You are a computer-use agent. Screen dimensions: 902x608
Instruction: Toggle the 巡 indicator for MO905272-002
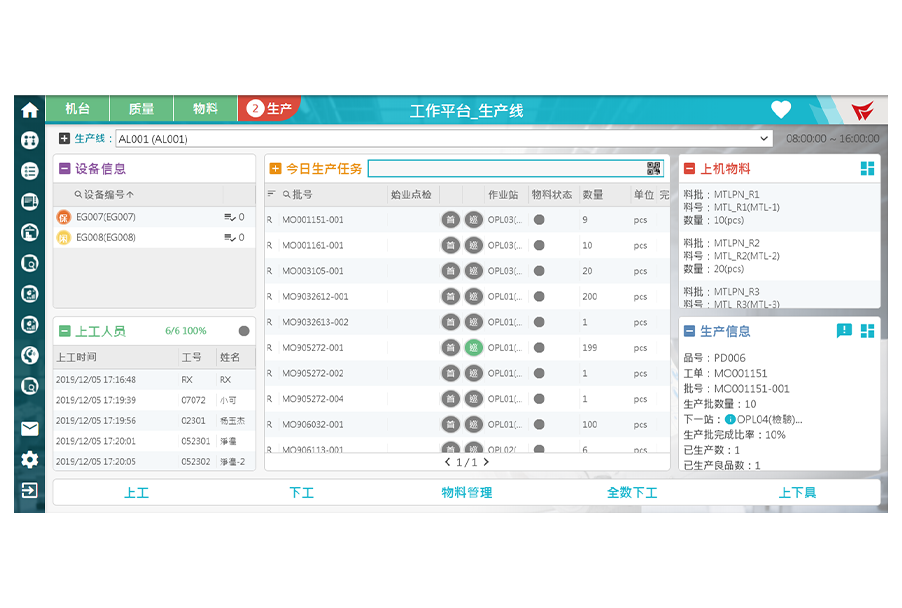[x=473, y=373]
